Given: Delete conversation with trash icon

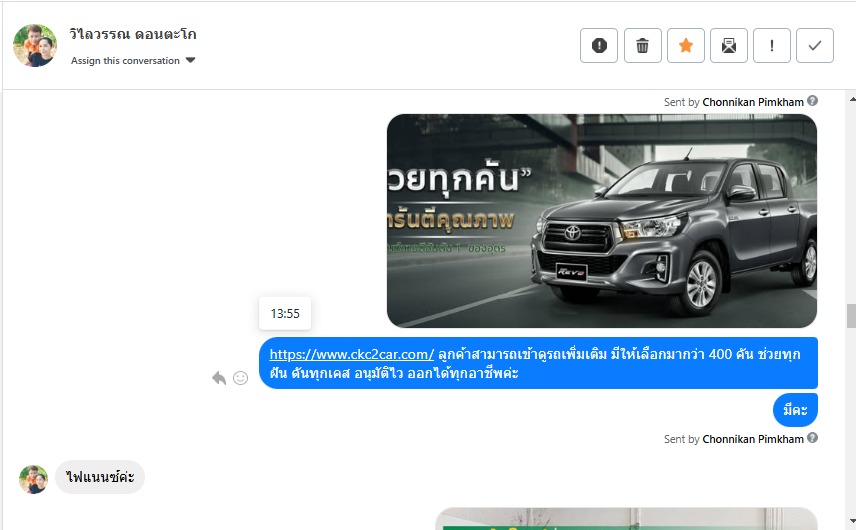Looking at the screenshot, I should pos(643,45).
